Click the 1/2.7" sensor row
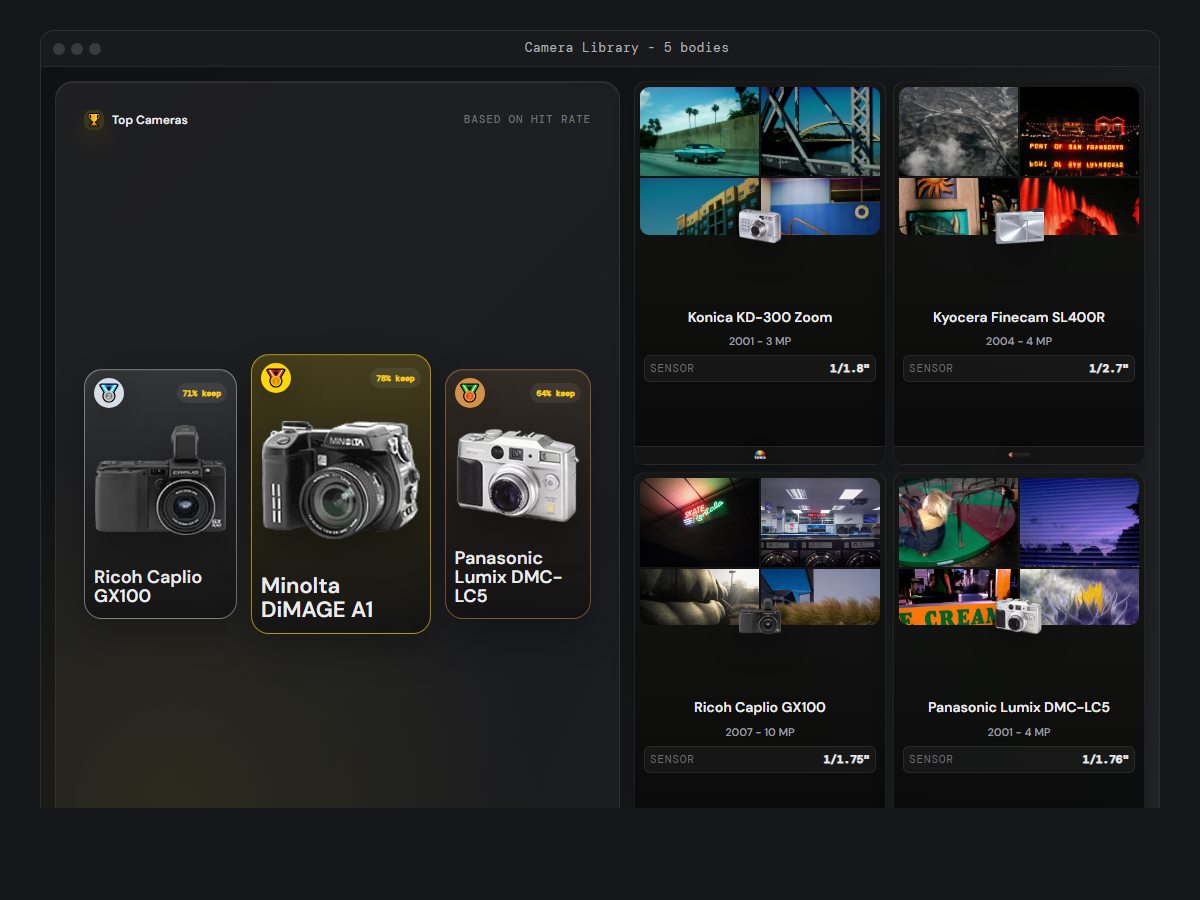1200x900 pixels. pos(1019,368)
